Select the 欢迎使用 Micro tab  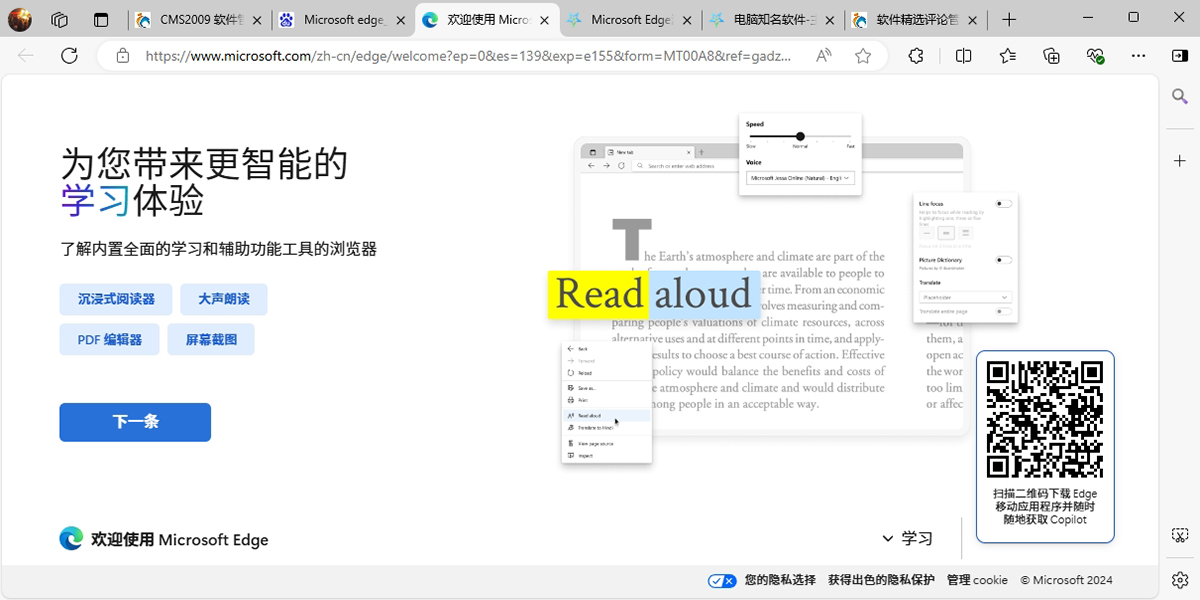click(x=487, y=20)
